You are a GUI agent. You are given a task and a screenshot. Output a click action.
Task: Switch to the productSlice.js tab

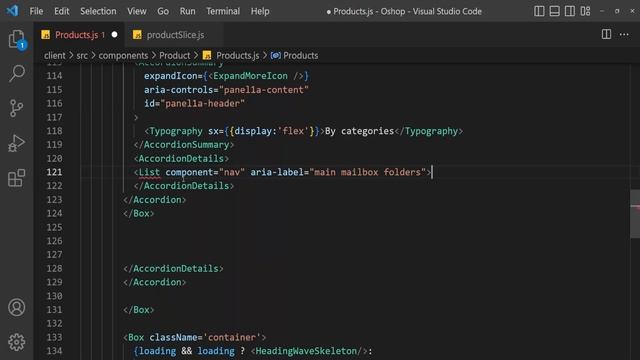(x=175, y=35)
